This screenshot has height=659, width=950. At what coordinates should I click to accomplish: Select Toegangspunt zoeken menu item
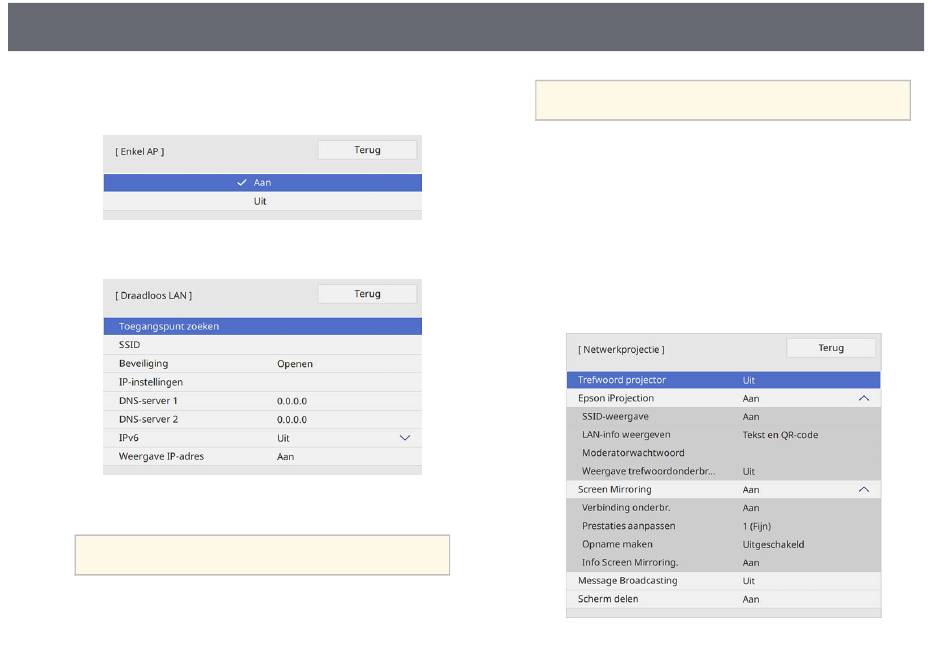262,326
